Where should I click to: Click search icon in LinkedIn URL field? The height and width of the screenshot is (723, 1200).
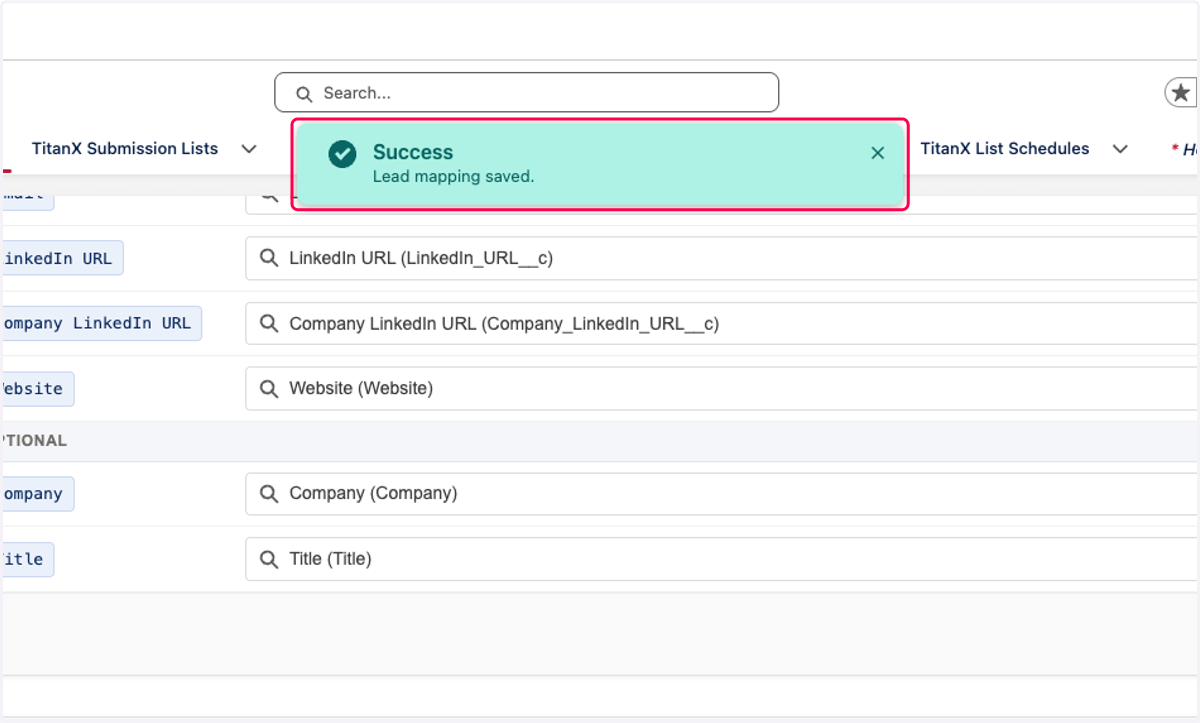tap(268, 258)
